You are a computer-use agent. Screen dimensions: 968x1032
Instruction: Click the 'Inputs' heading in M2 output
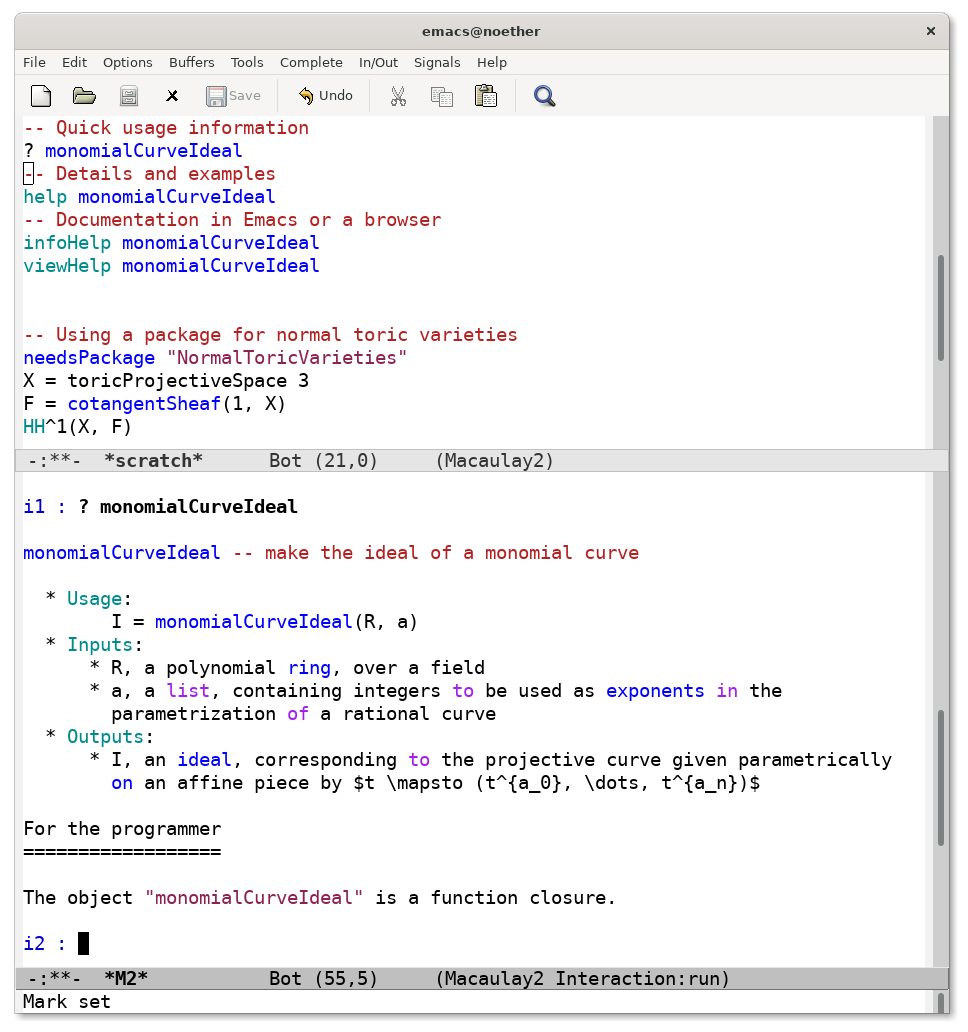(x=100, y=645)
